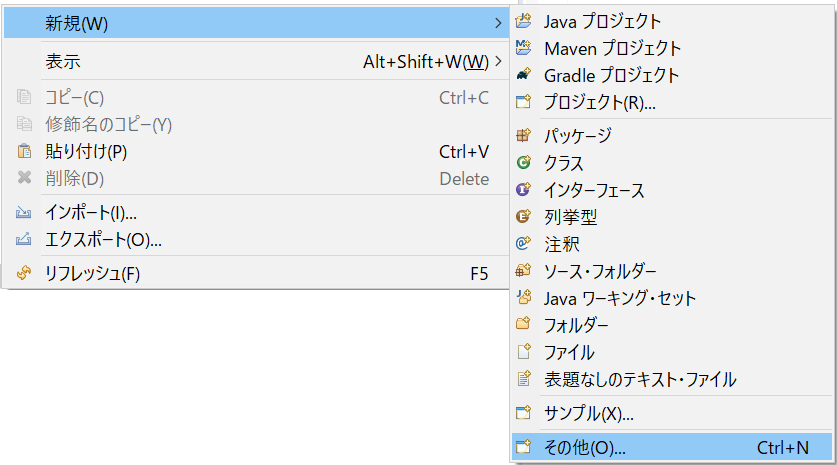
Task: Click the Java プロジェクト icon
Action: [x=524, y=21]
